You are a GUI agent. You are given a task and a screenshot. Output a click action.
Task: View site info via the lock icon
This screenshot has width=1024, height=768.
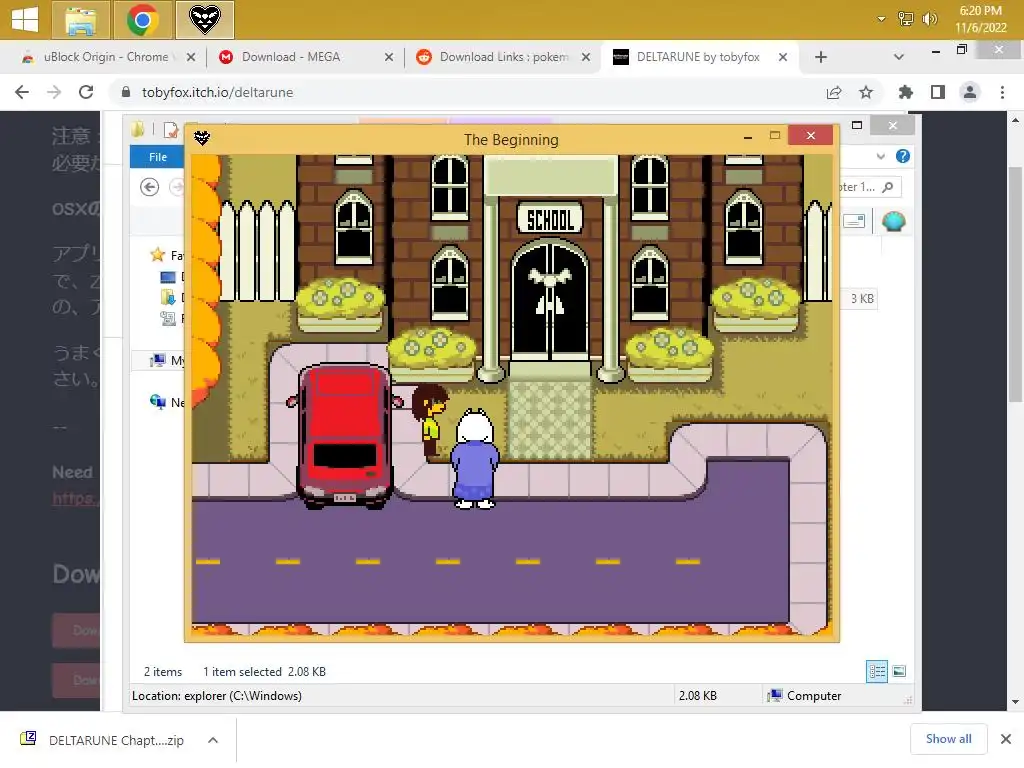click(x=126, y=92)
